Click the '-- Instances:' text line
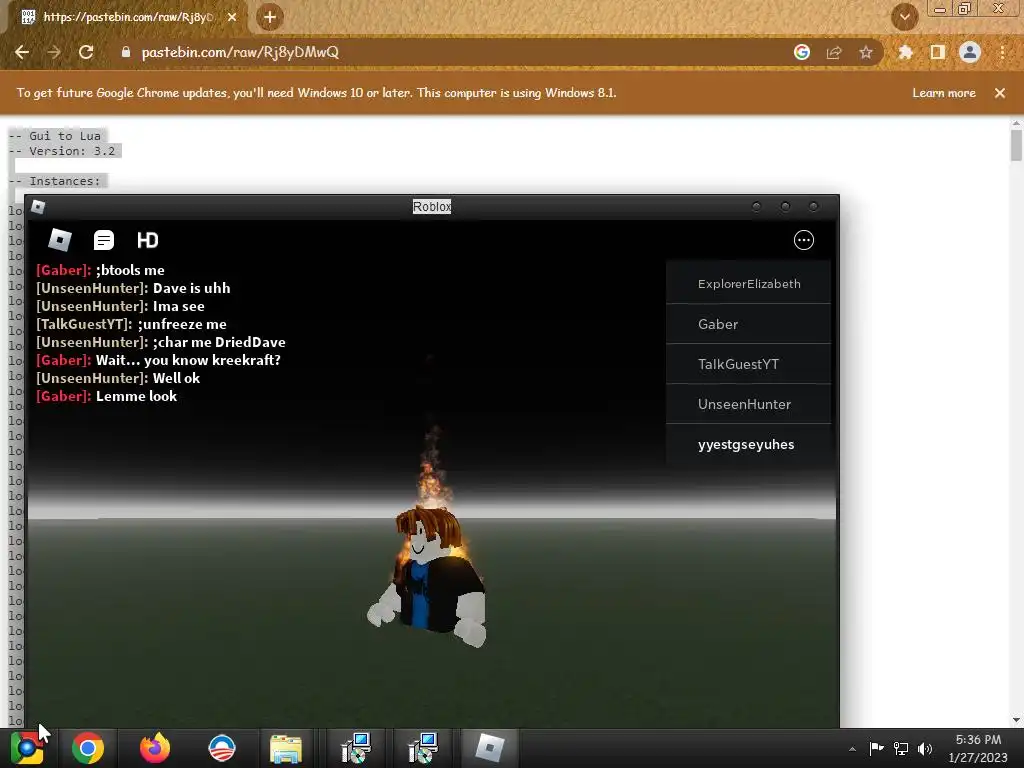The height and width of the screenshot is (768, 1024). (55, 181)
